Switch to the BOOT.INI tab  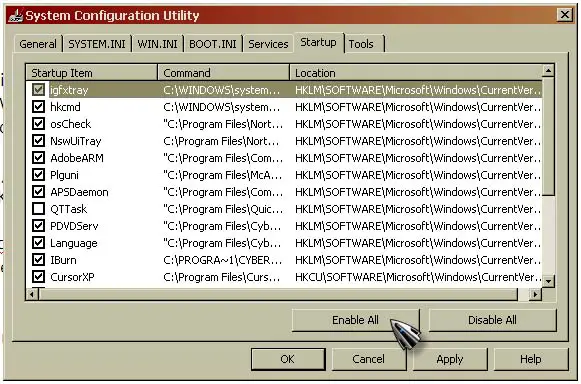click(x=213, y=44)
